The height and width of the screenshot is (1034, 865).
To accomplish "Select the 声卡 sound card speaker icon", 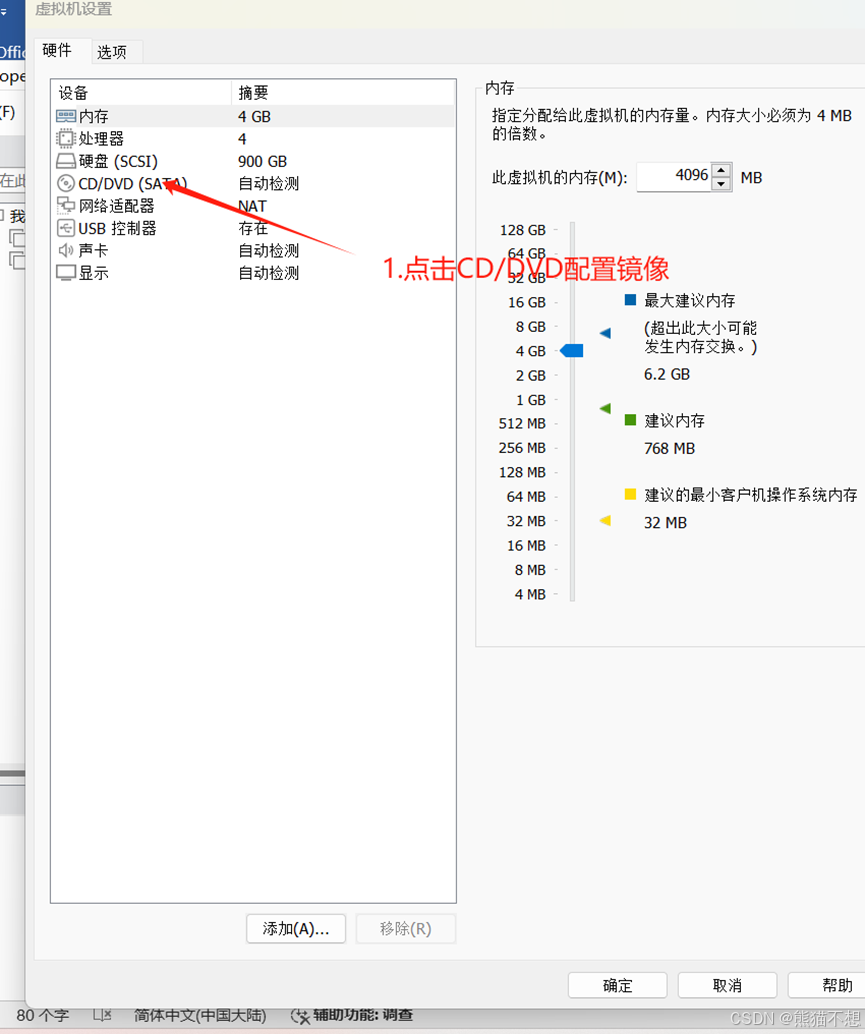I will click(66, 251).
